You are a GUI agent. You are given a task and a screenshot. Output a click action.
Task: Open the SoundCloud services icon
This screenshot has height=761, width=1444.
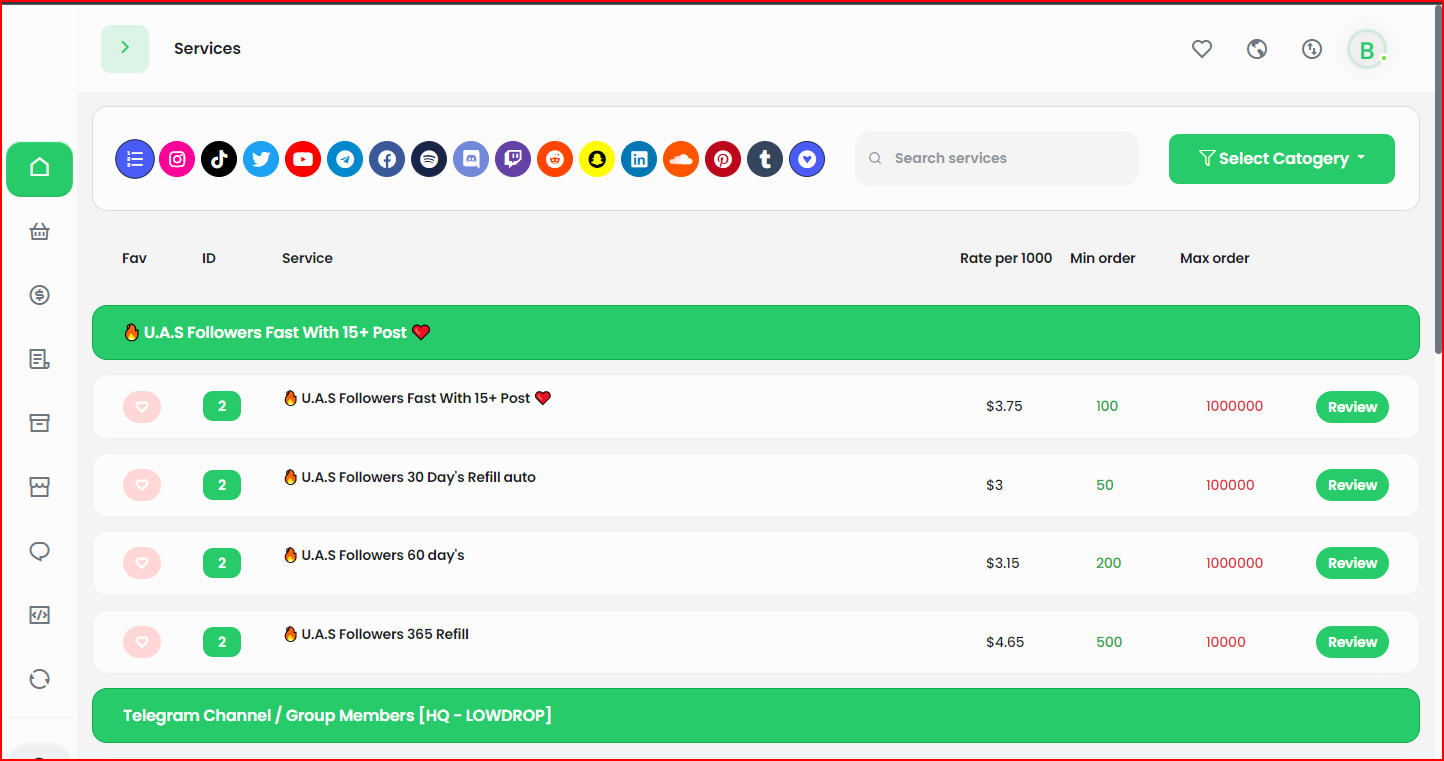click(681, 159)
